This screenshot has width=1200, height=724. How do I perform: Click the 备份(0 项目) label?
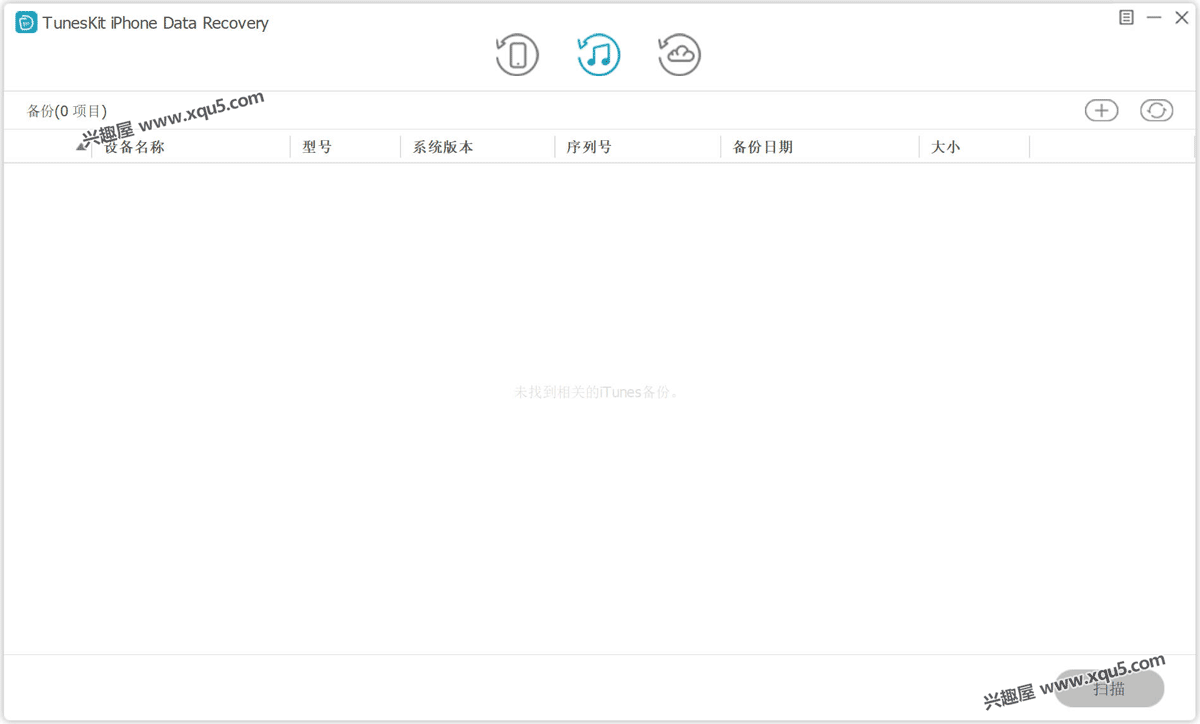(66, 111)
